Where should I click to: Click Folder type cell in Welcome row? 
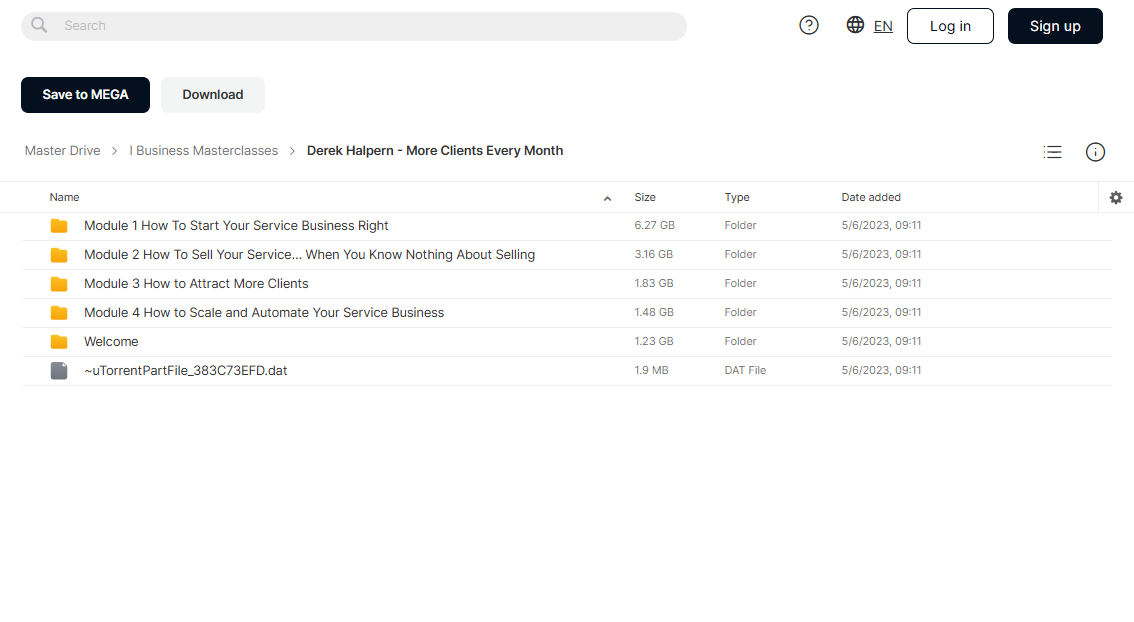741,341
